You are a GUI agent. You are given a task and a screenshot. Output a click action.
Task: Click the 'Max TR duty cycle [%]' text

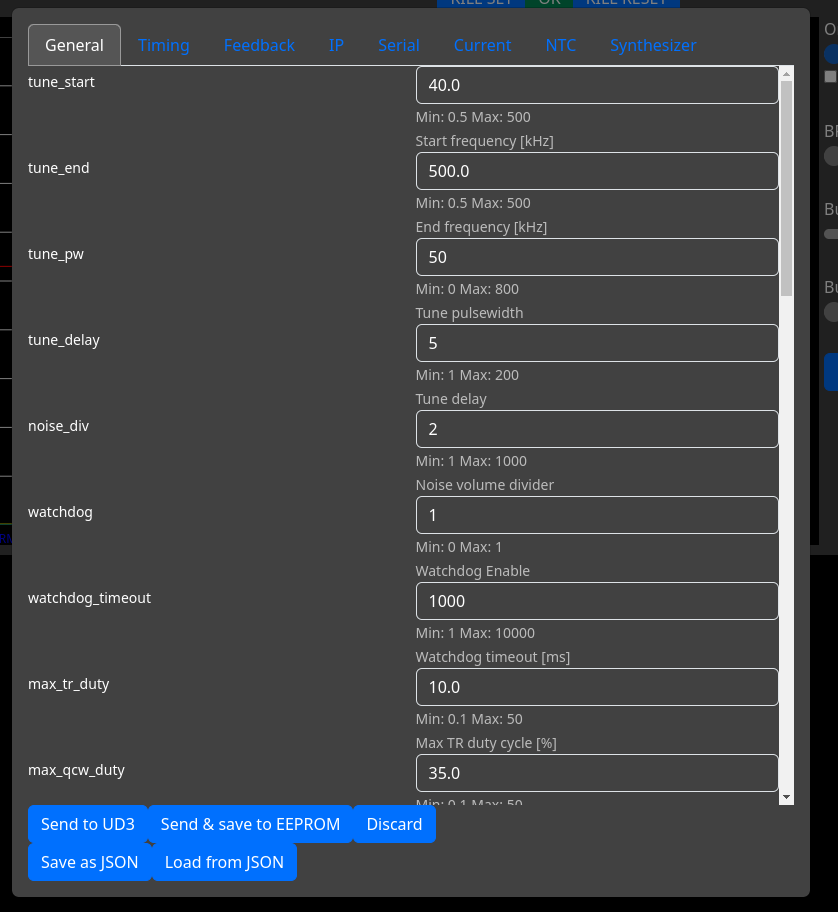pyautogui.click(x=486, y=743)
